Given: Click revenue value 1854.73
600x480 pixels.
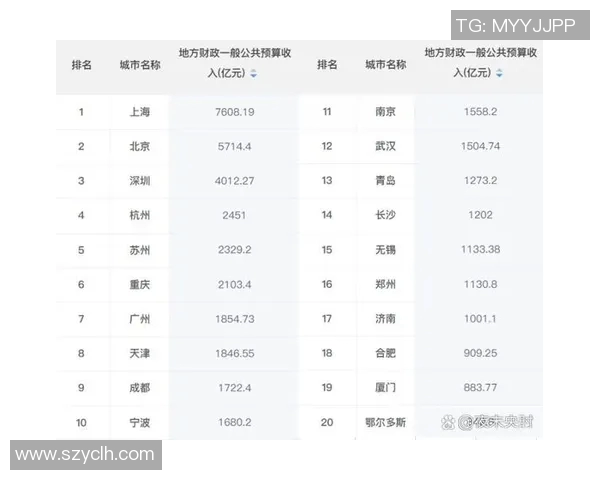Looking at the screenshot, I should click(x=235, y=319).
